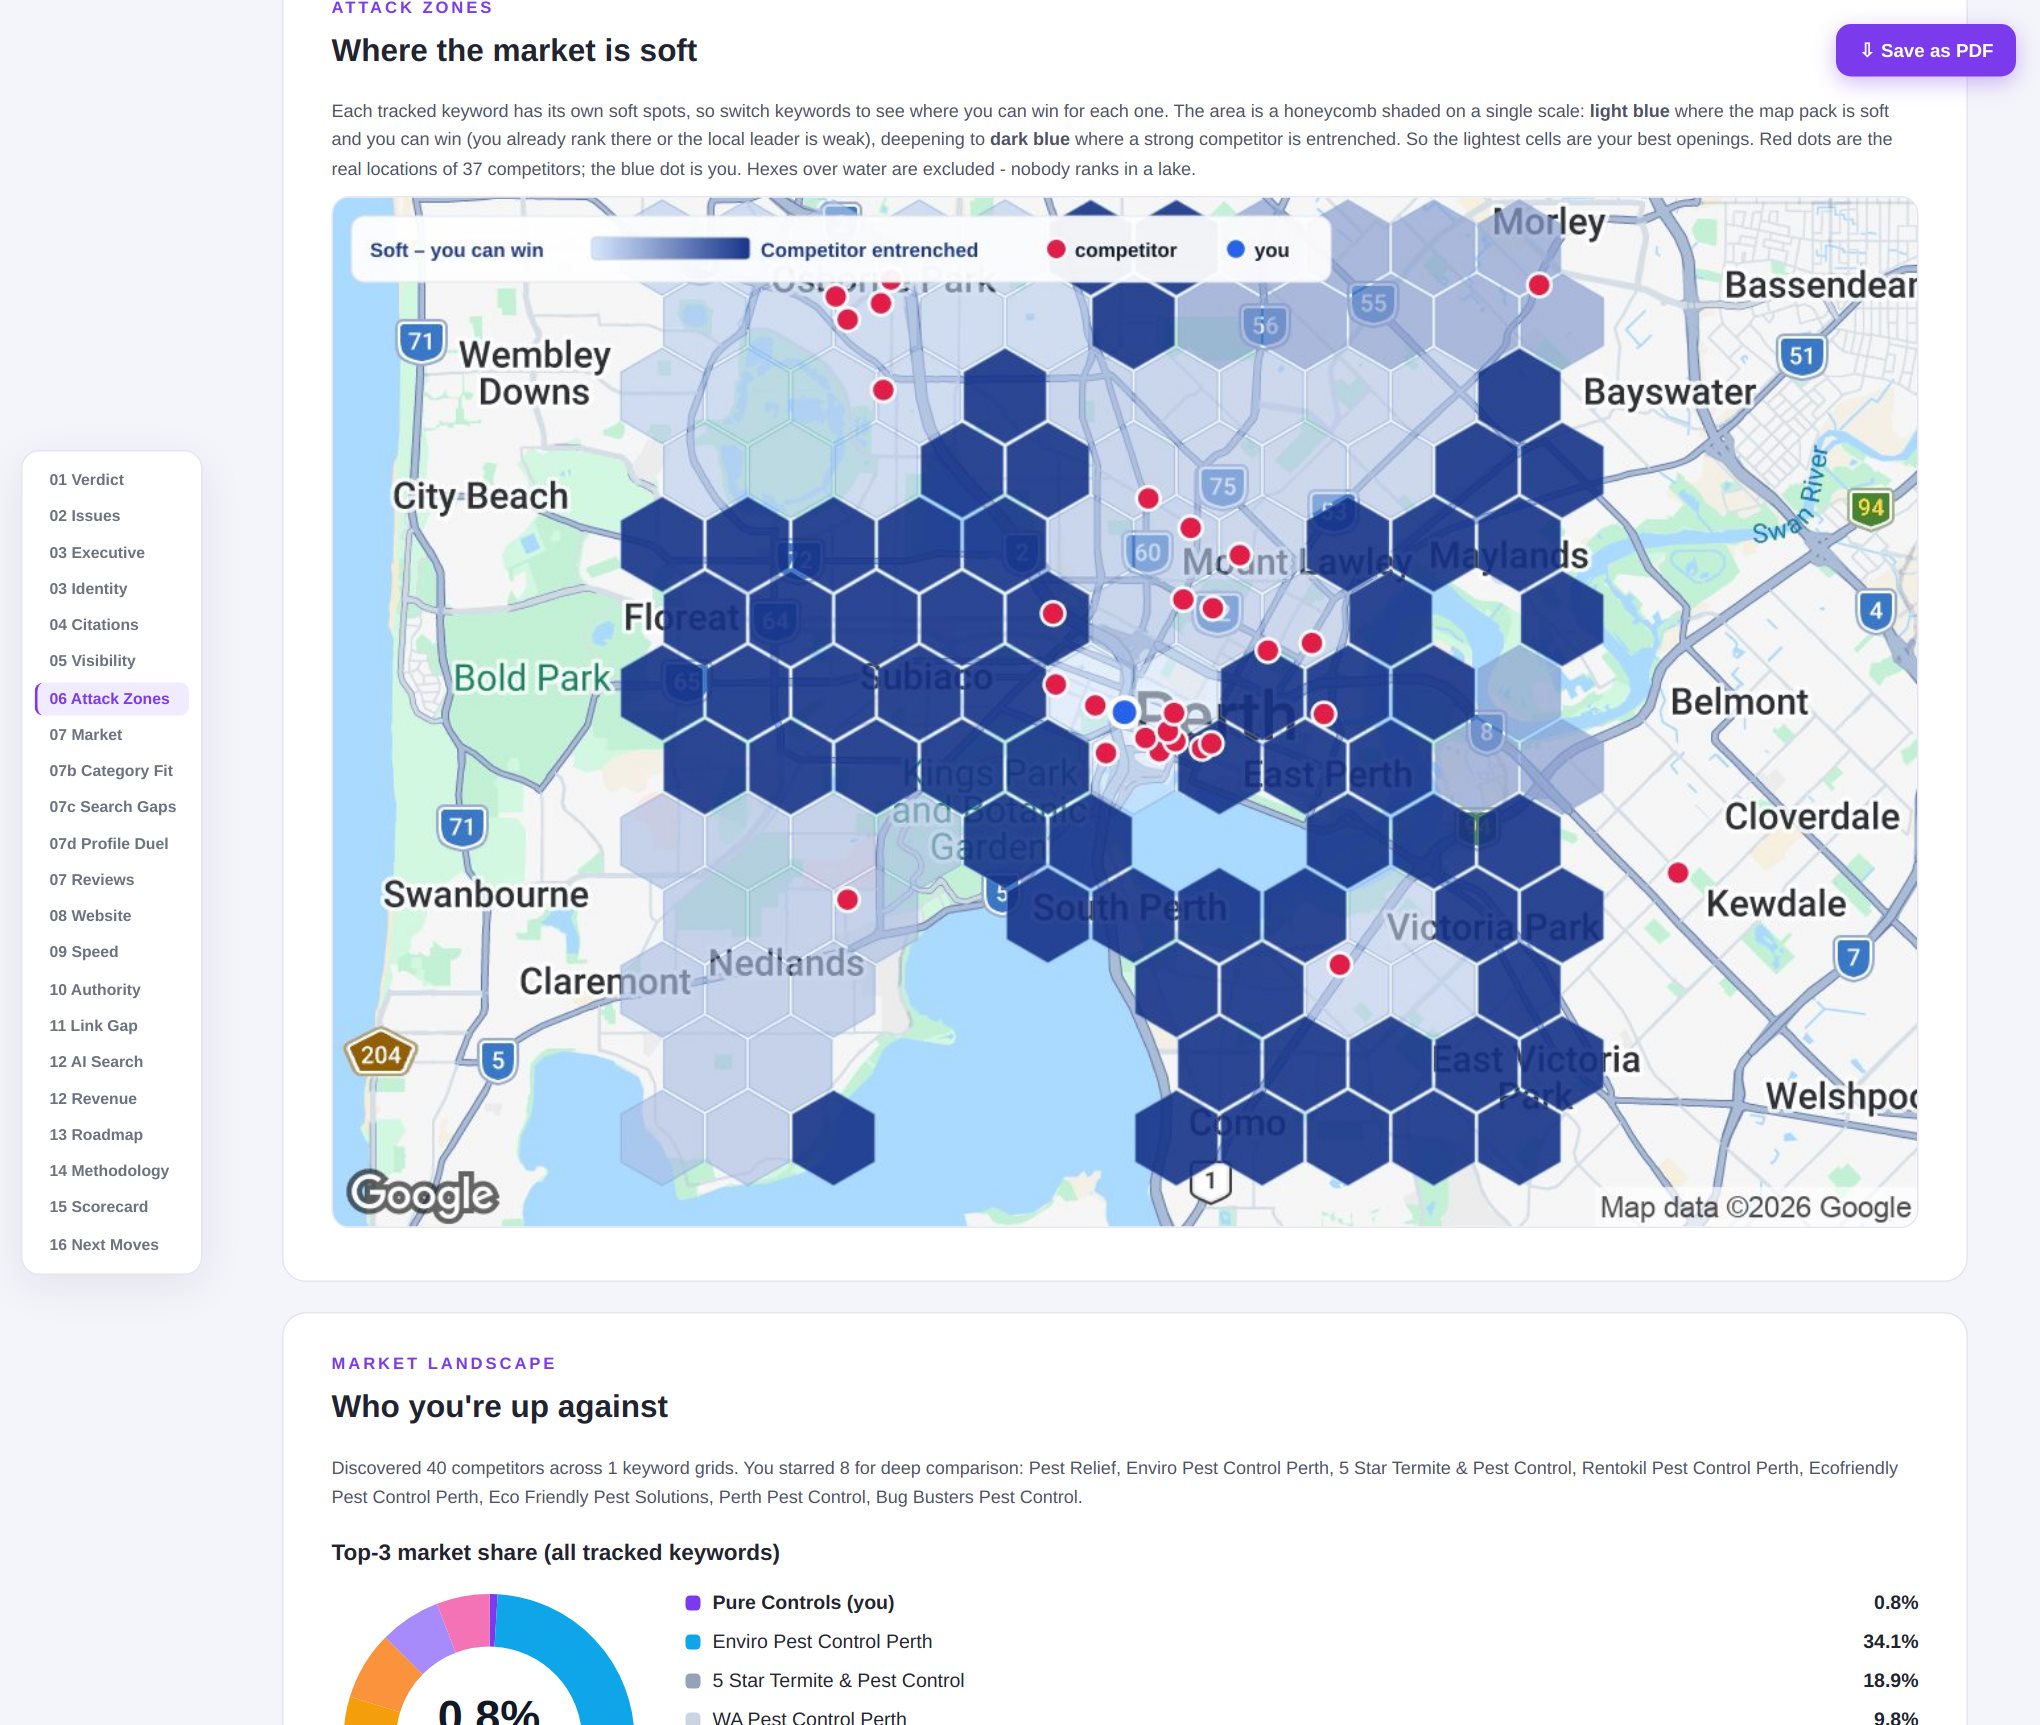Click the route 1 shield near Como
This screenshot has height=1725, width=2040.
1210,1182
